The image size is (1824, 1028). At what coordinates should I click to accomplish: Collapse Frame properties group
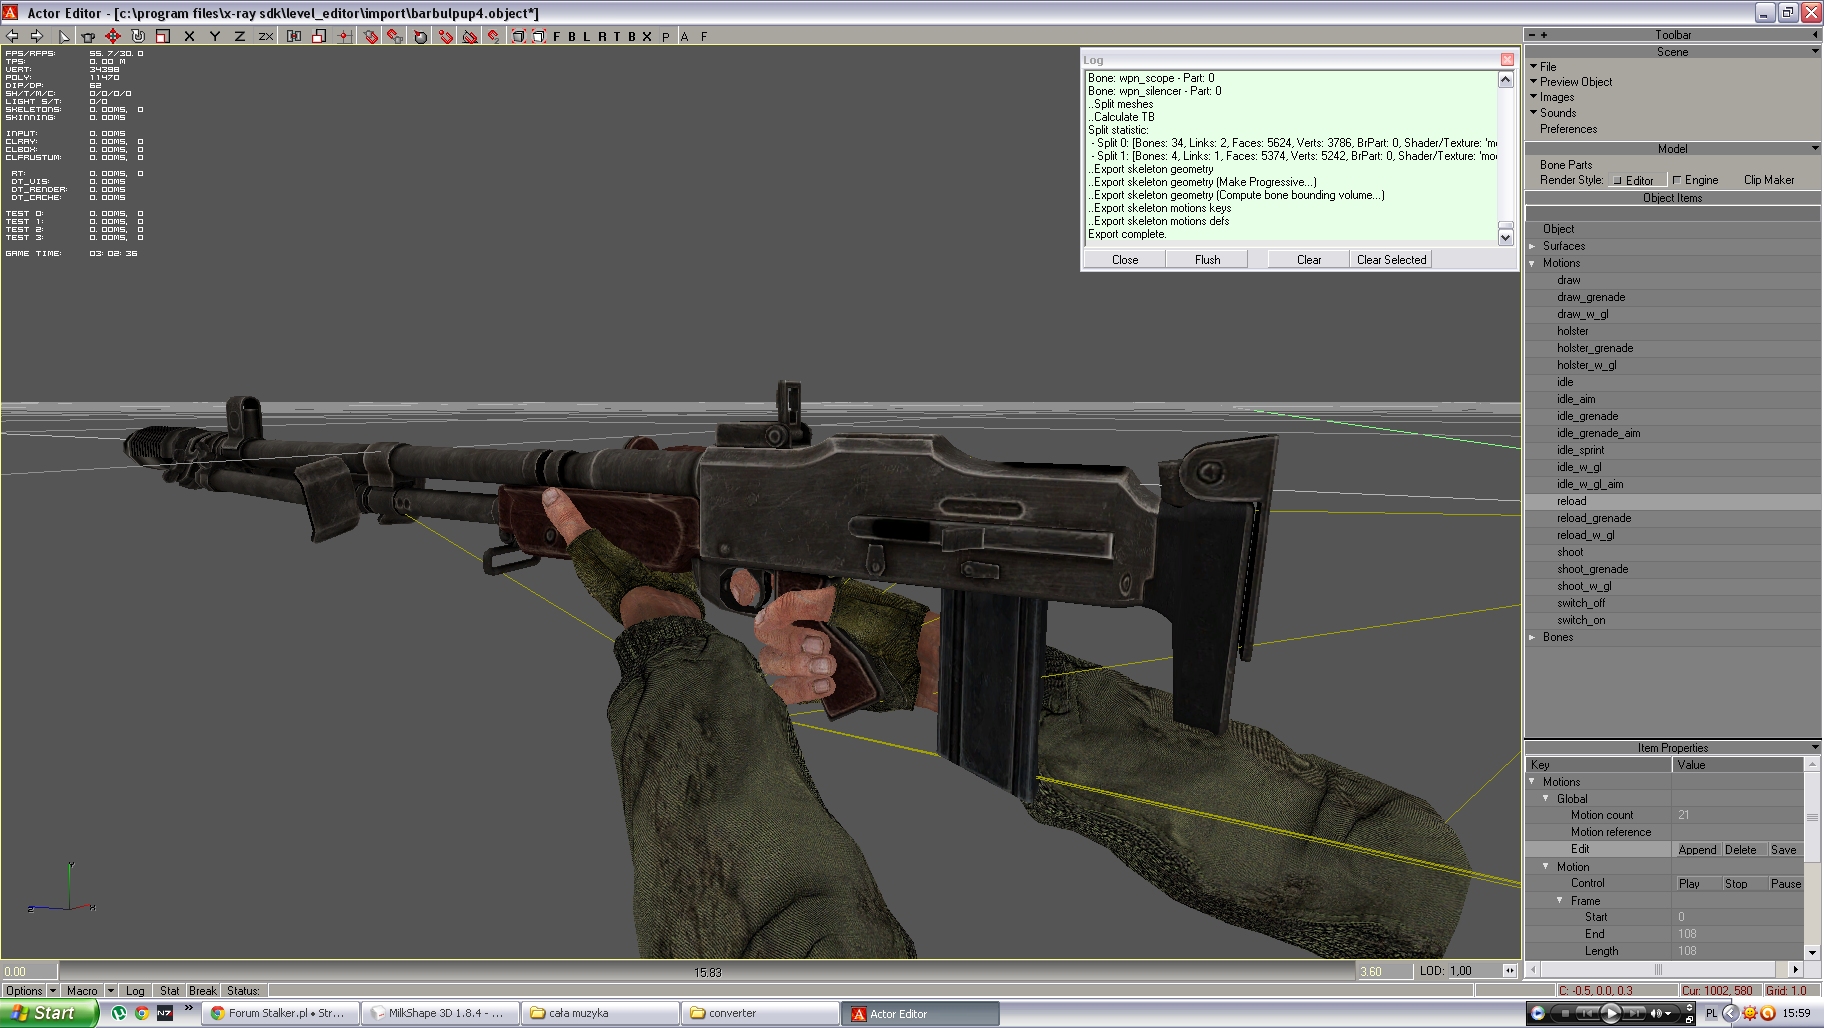tap(1560, 900)
